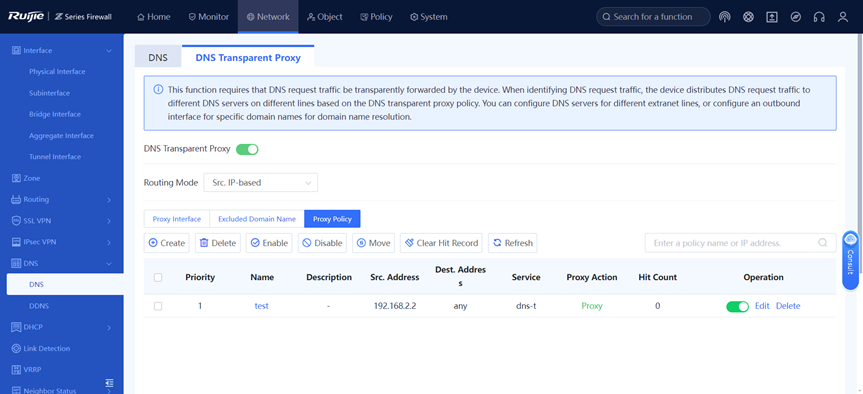This screenshot has height=394, width=863.
Task: Open the wireless signal icon in header
Action: (725, 17)
